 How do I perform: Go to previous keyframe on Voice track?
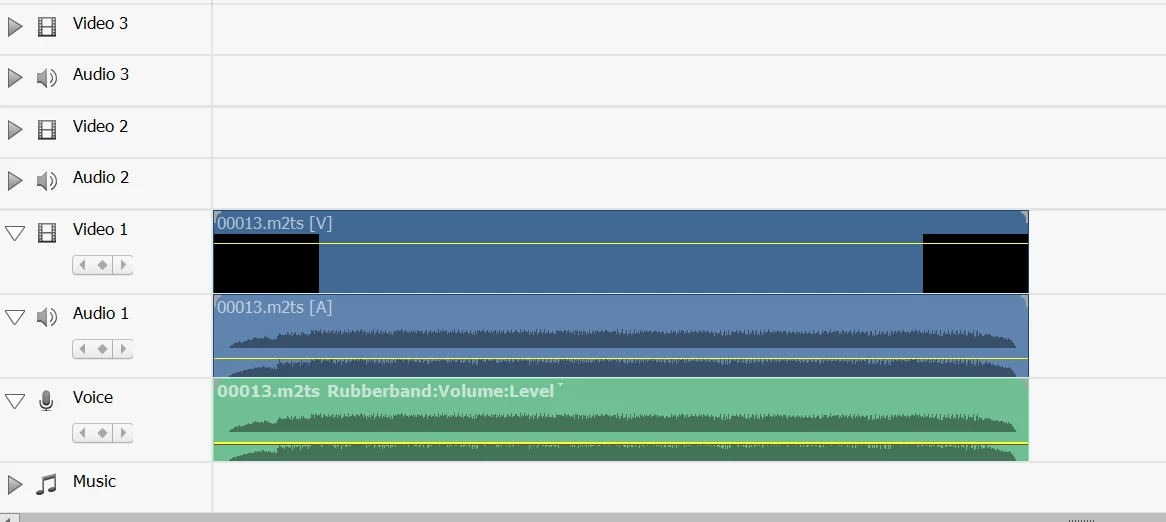pos(83,433)
